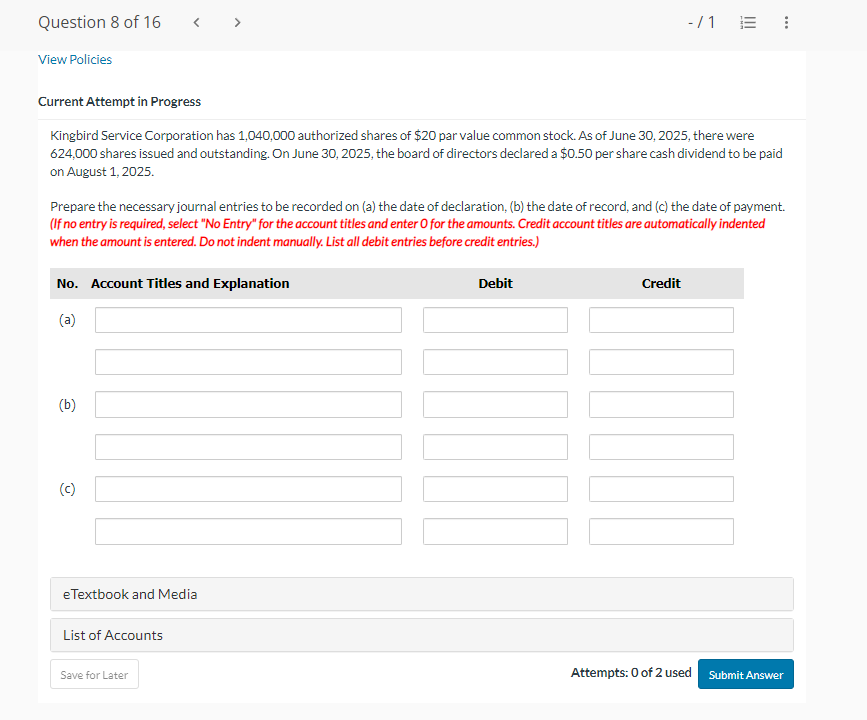Viewport: 867px width, 720px height.
Task: Click the Submit Answer button
Action: click(745, 674)
